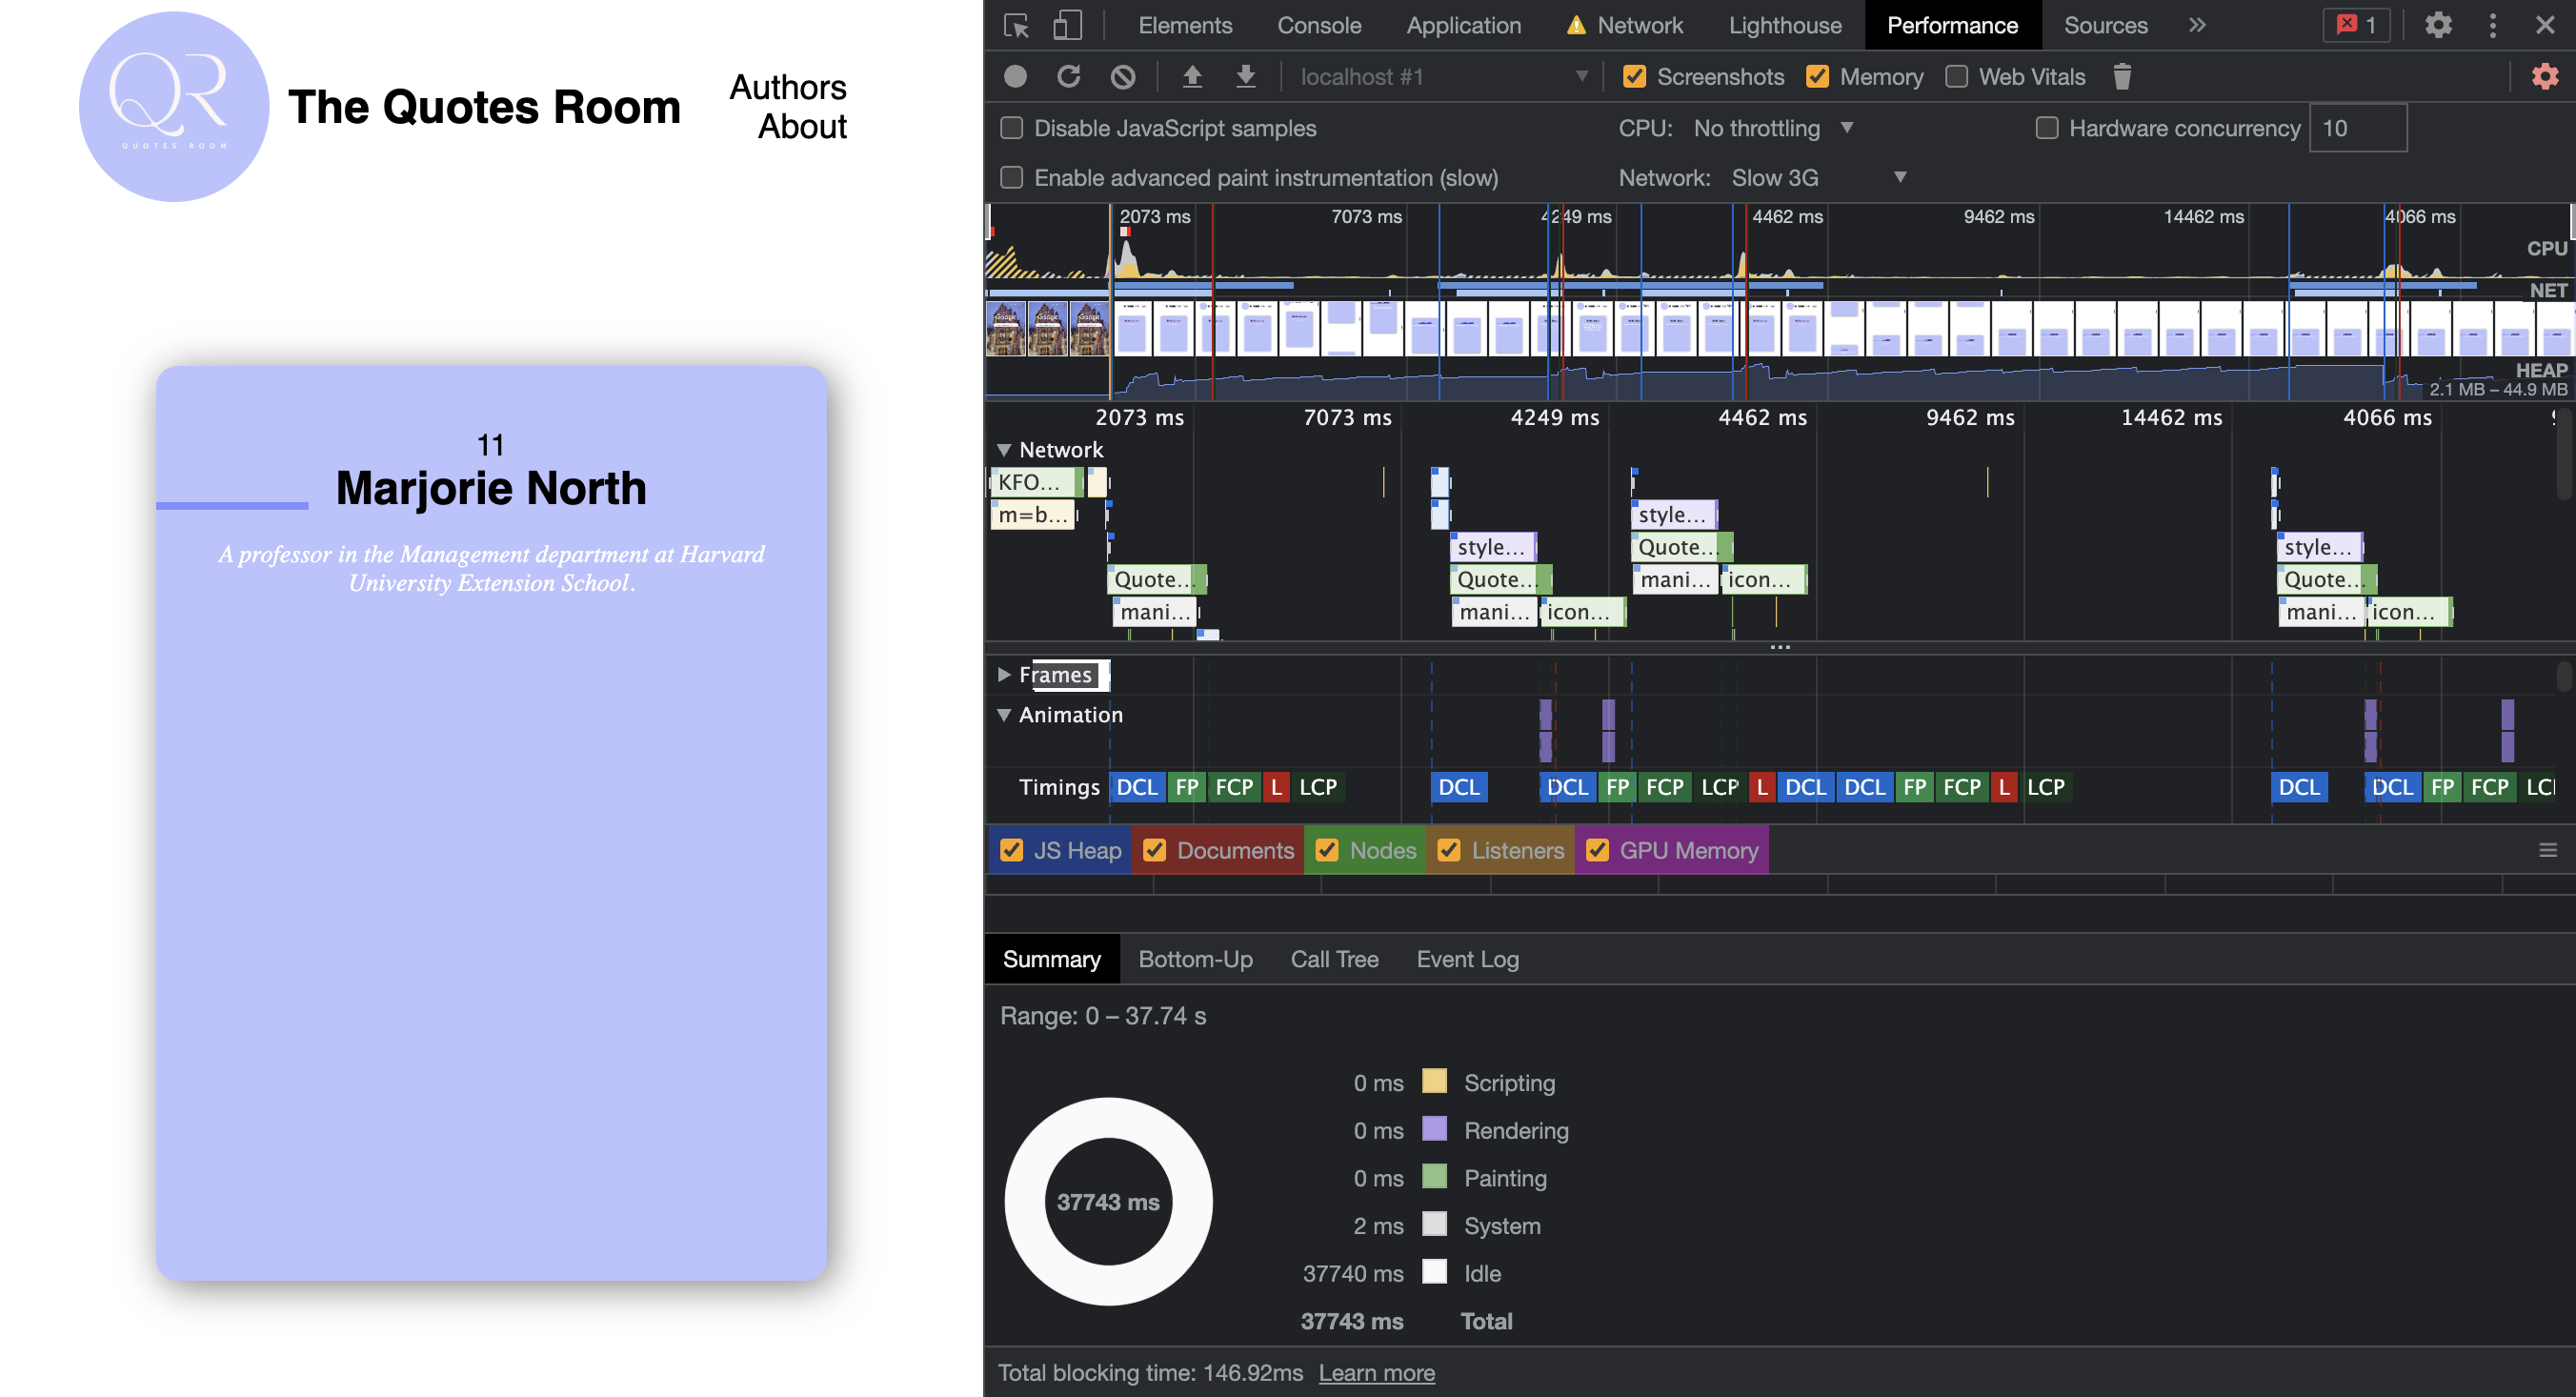Click the Learn more link

(x=1377, y=1373)
